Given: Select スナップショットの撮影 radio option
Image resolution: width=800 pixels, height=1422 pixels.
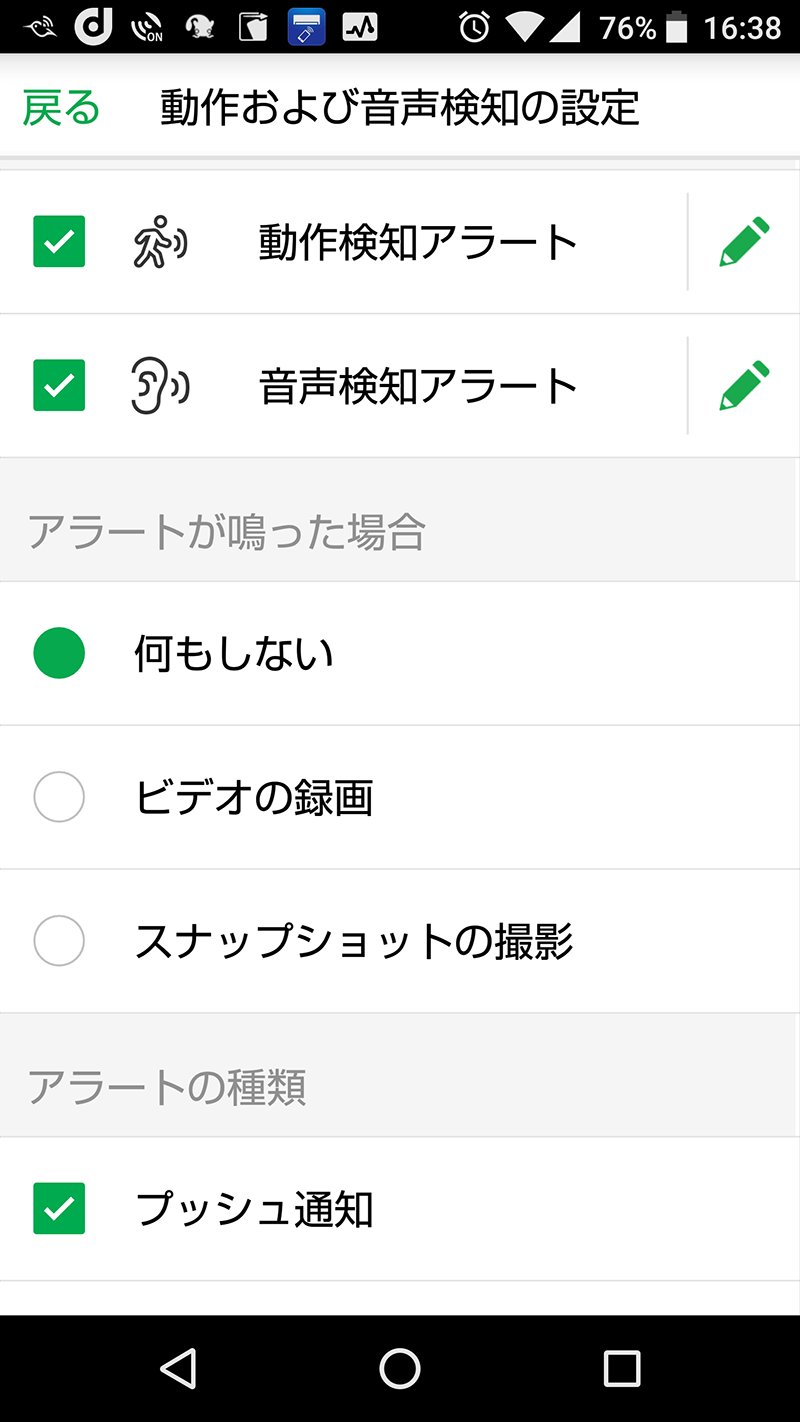Looking at the screenshot, I should pos(59,941).
